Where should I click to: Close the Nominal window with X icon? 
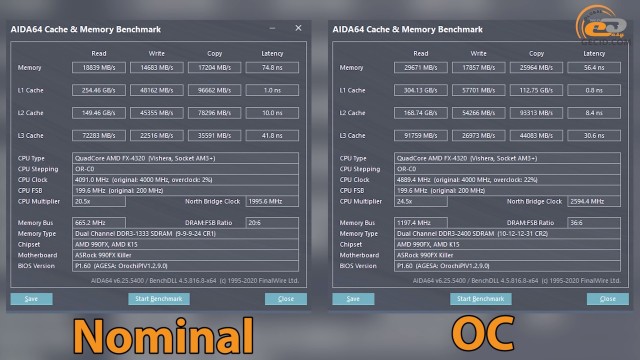click(x=298, y=28)
